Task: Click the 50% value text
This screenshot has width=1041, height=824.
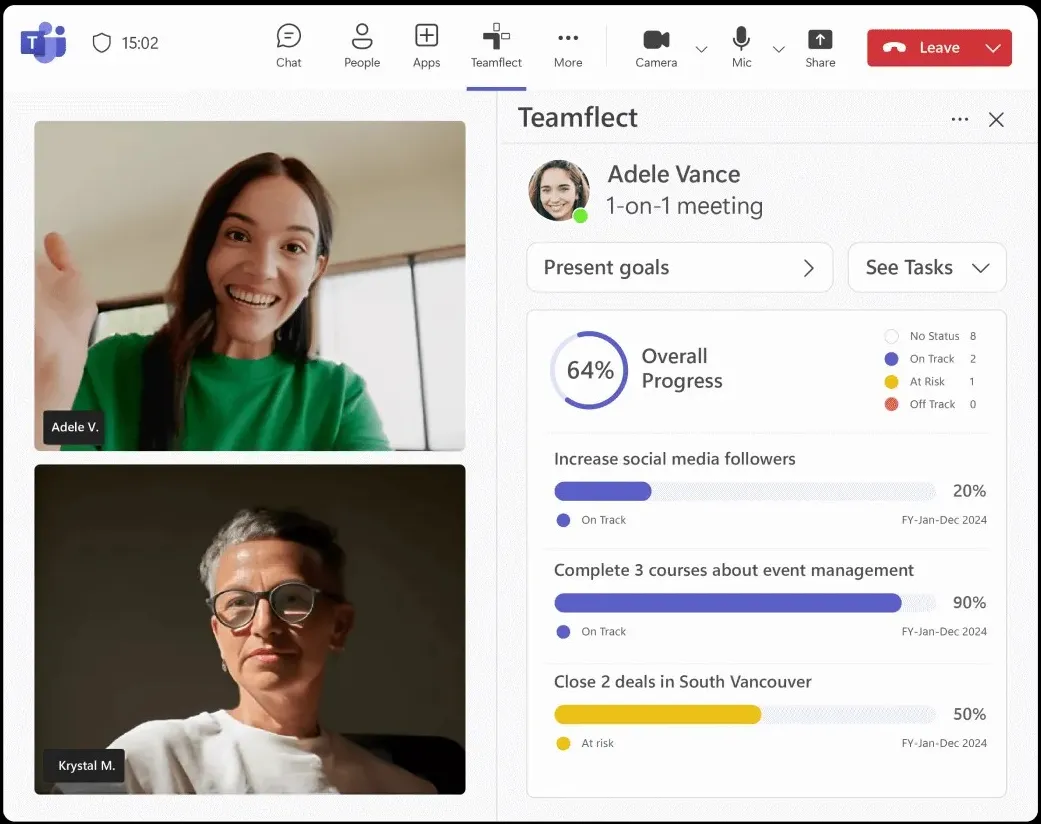Action: tap(969, 714)
